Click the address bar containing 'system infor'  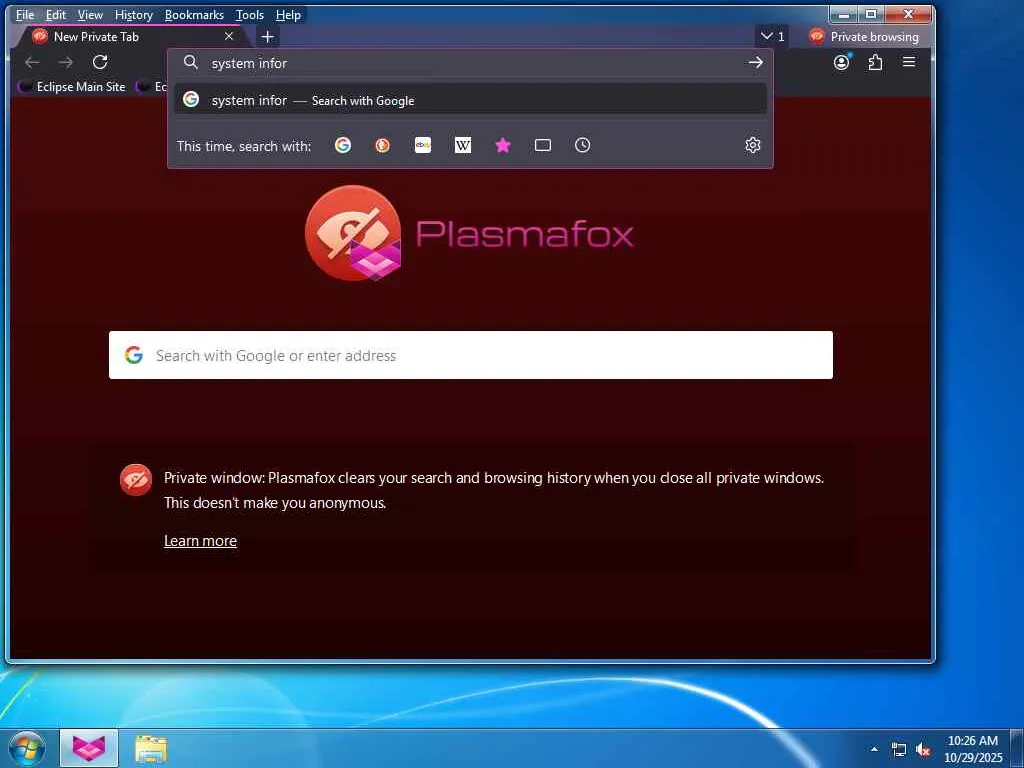click(x=470, y=63)
